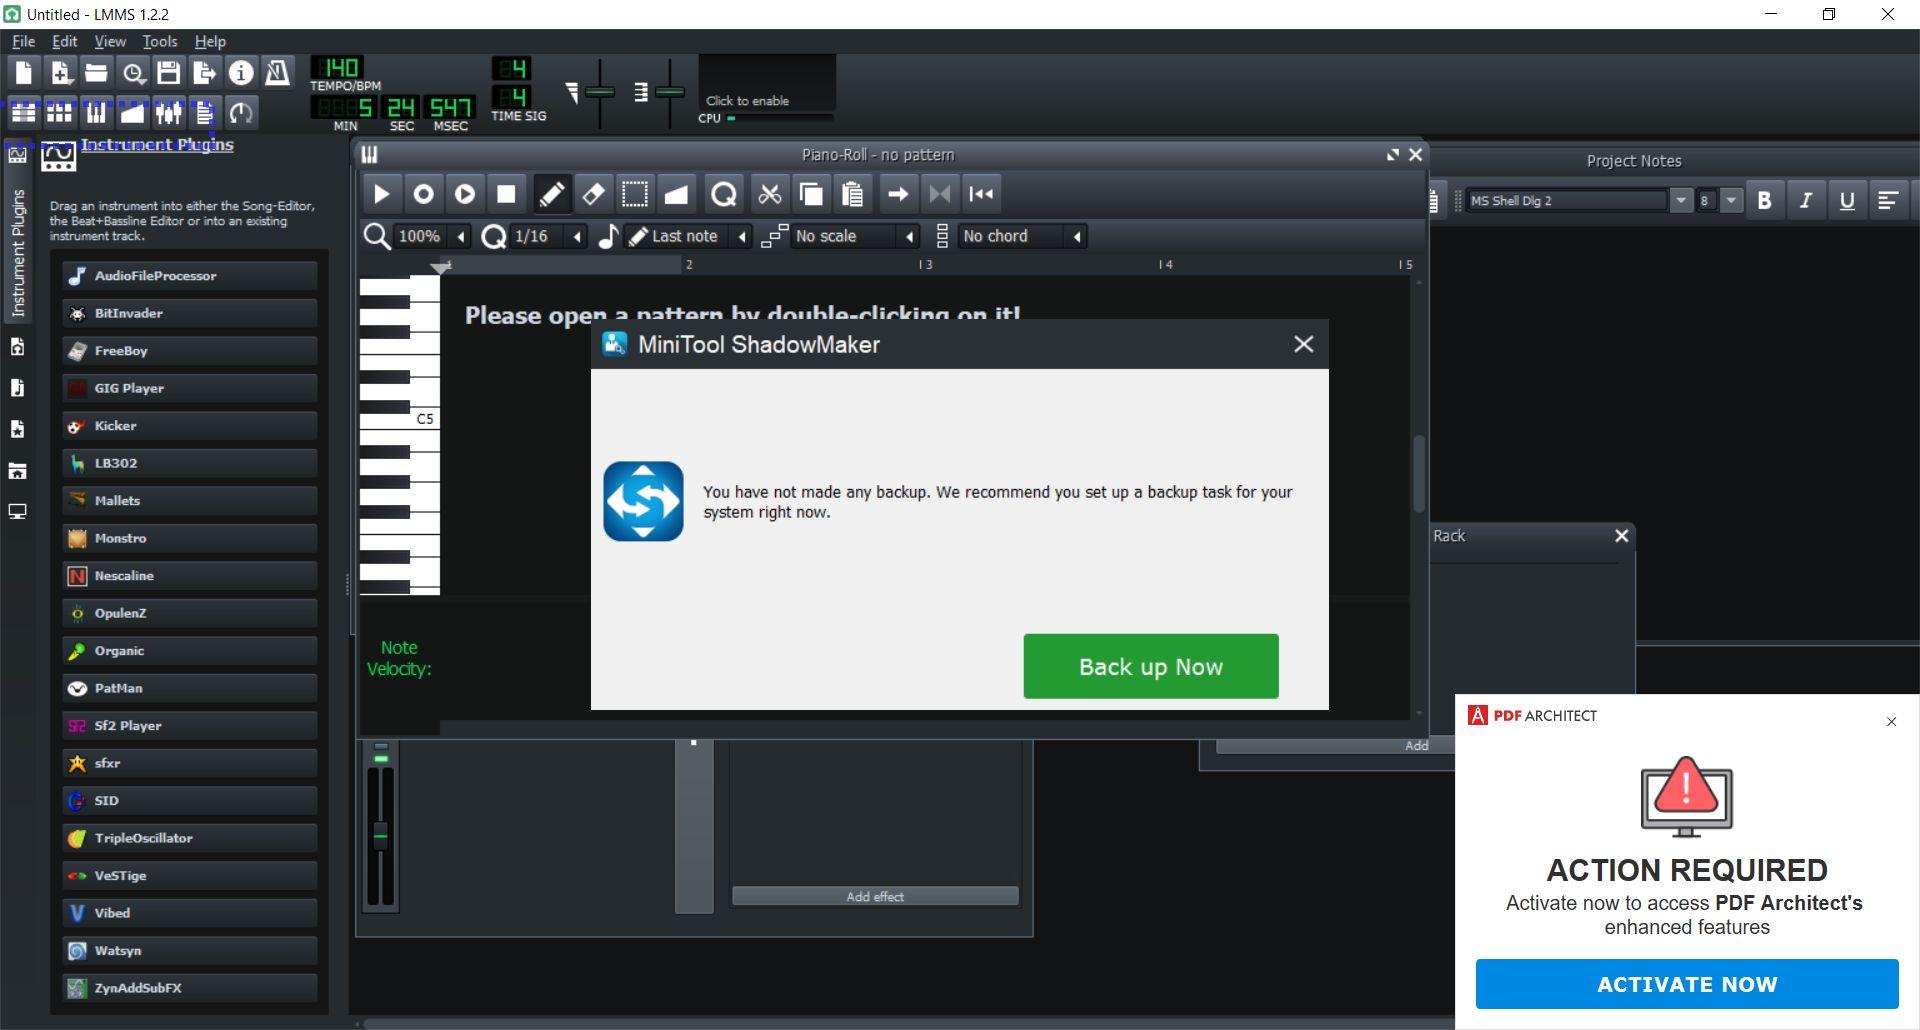Show the Beat+Bassline Editor icon
This screenshot has width=1920, height=1030.
pos(60,112)
